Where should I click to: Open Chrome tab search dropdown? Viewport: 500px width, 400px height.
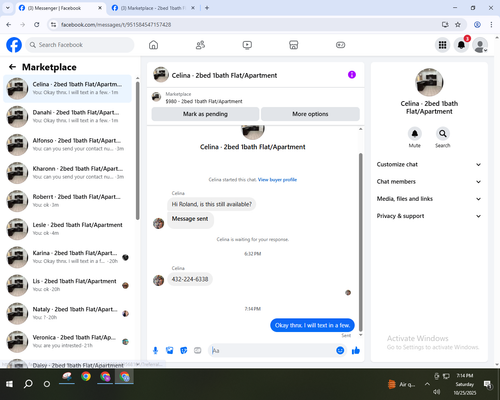pyautogui.click(x=8, y=8)
